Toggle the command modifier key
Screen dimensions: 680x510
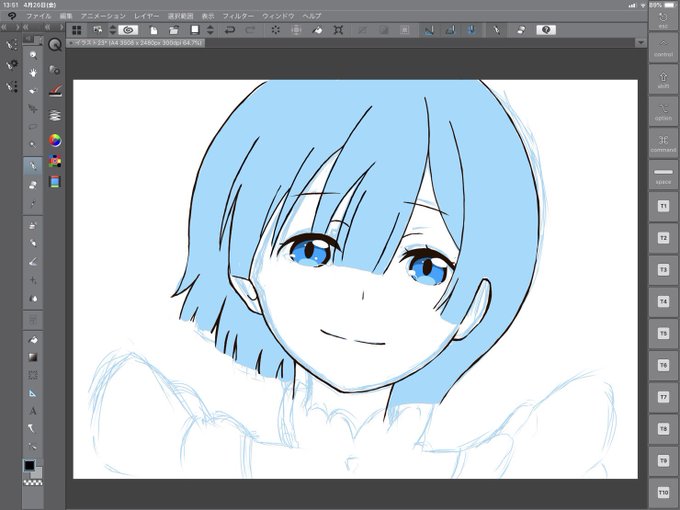click(x=663, y=143)
